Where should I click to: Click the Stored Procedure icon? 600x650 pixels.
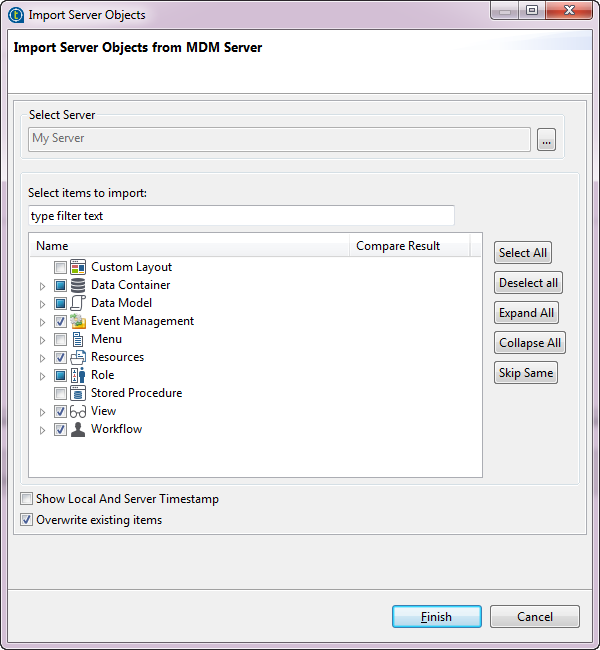[78, 393]
